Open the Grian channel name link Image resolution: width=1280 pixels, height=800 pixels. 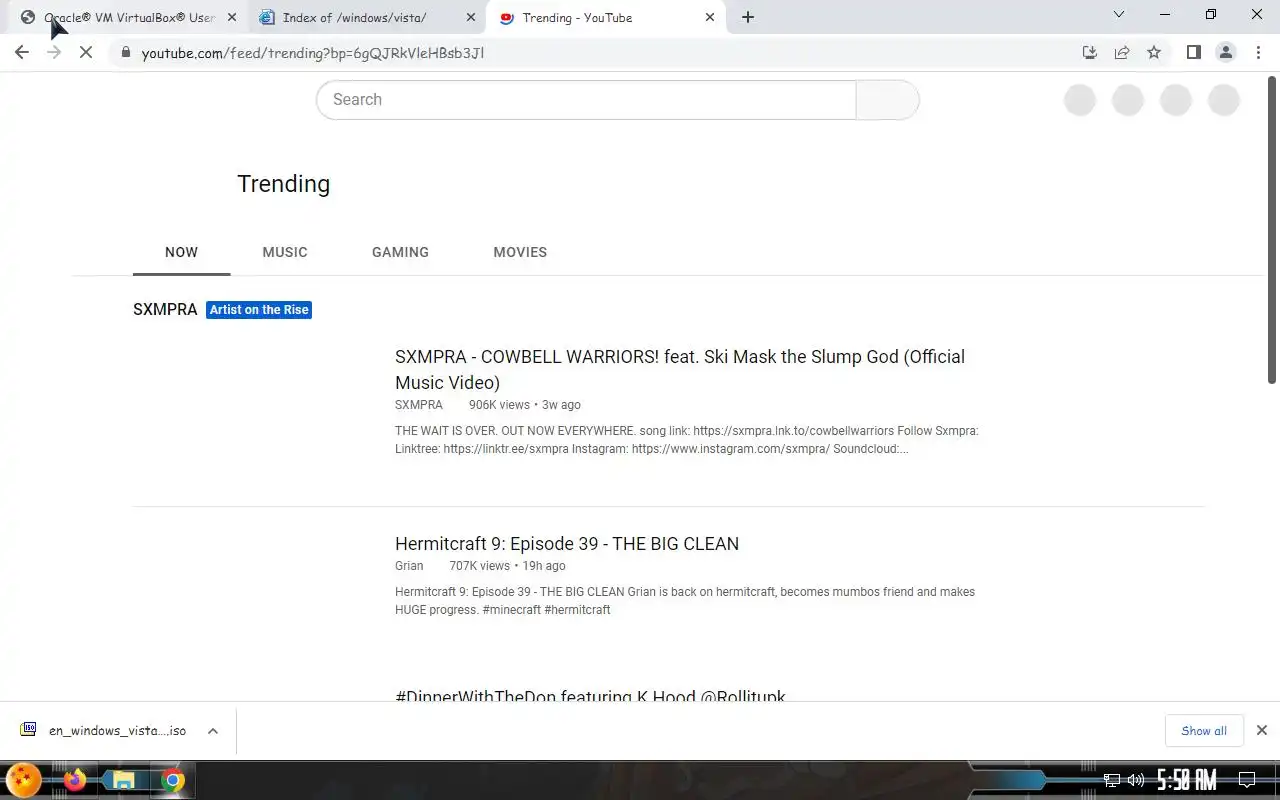point(409,566)
